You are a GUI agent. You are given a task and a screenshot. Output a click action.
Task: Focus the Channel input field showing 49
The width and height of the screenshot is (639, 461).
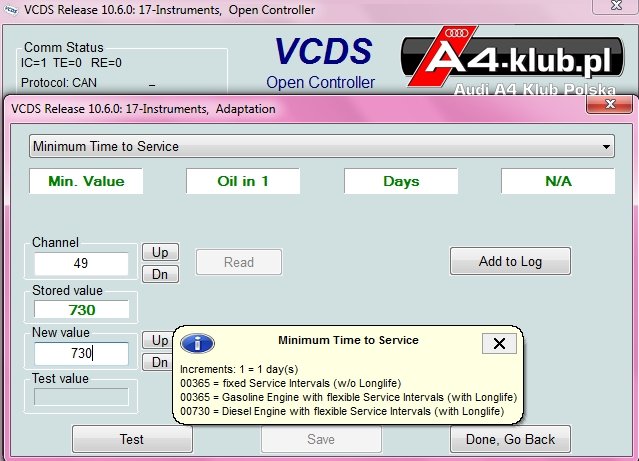(81, 263)
